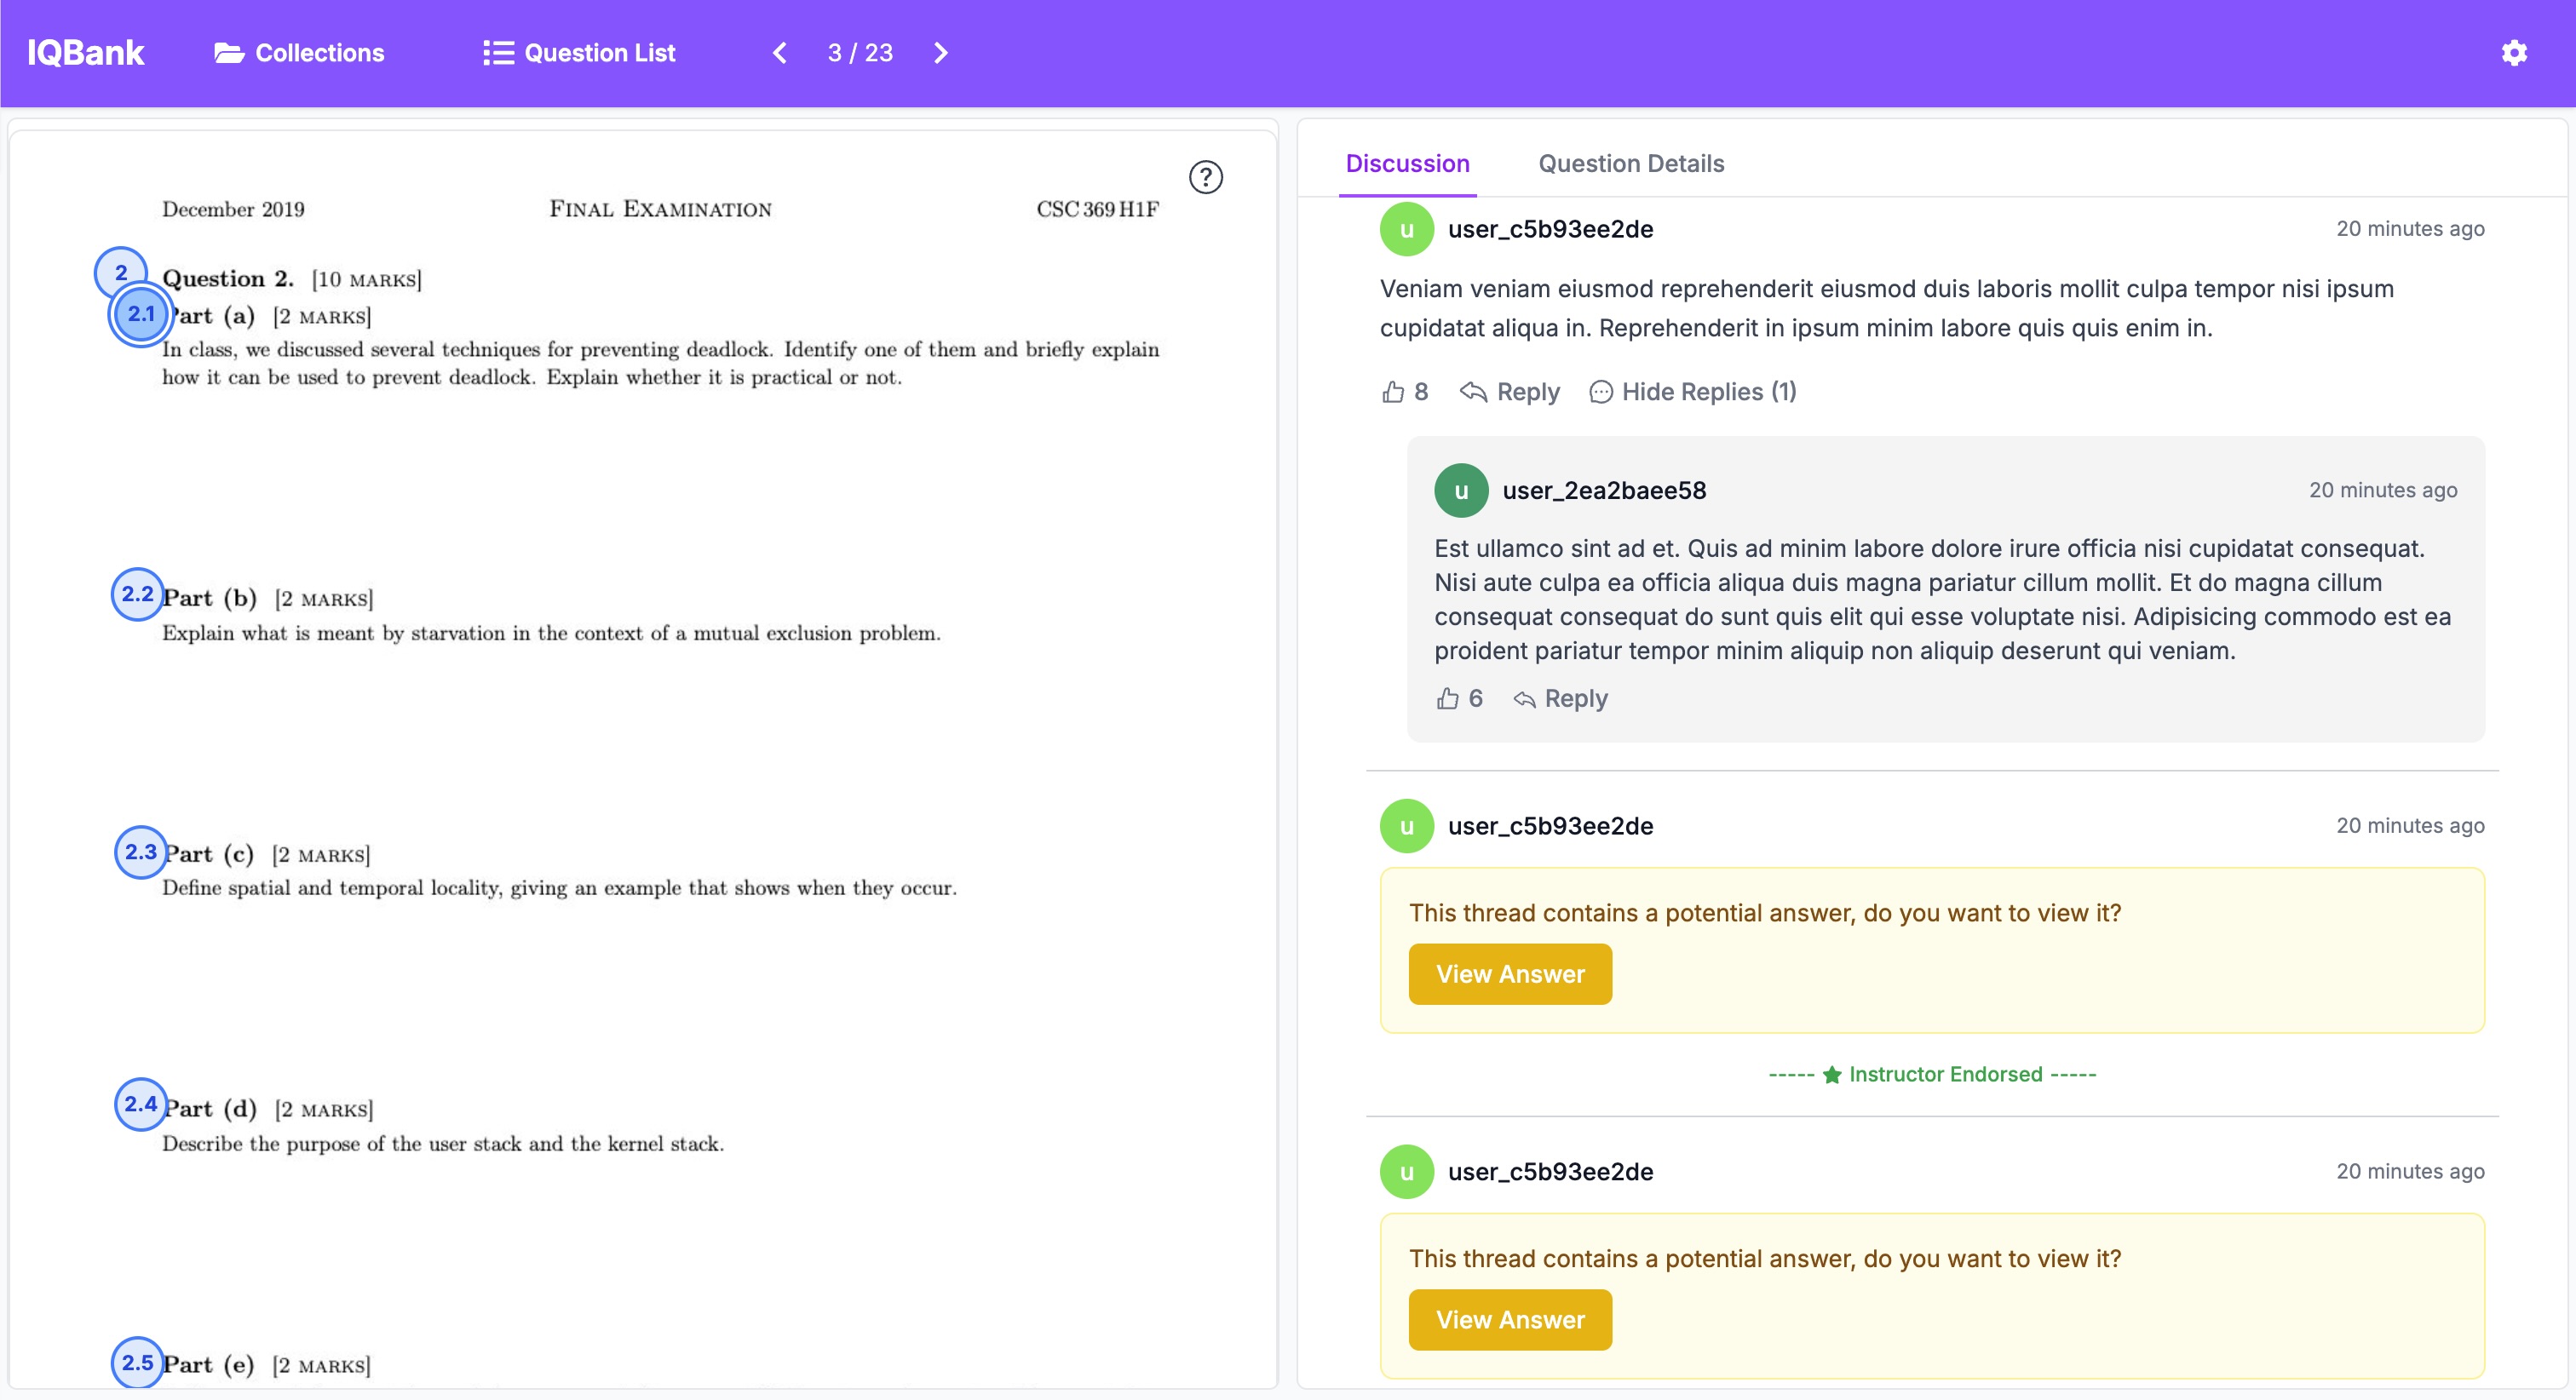This screenshot has width=2576, height=1400.
Task: Open the Collections folder
Action: 299,53
